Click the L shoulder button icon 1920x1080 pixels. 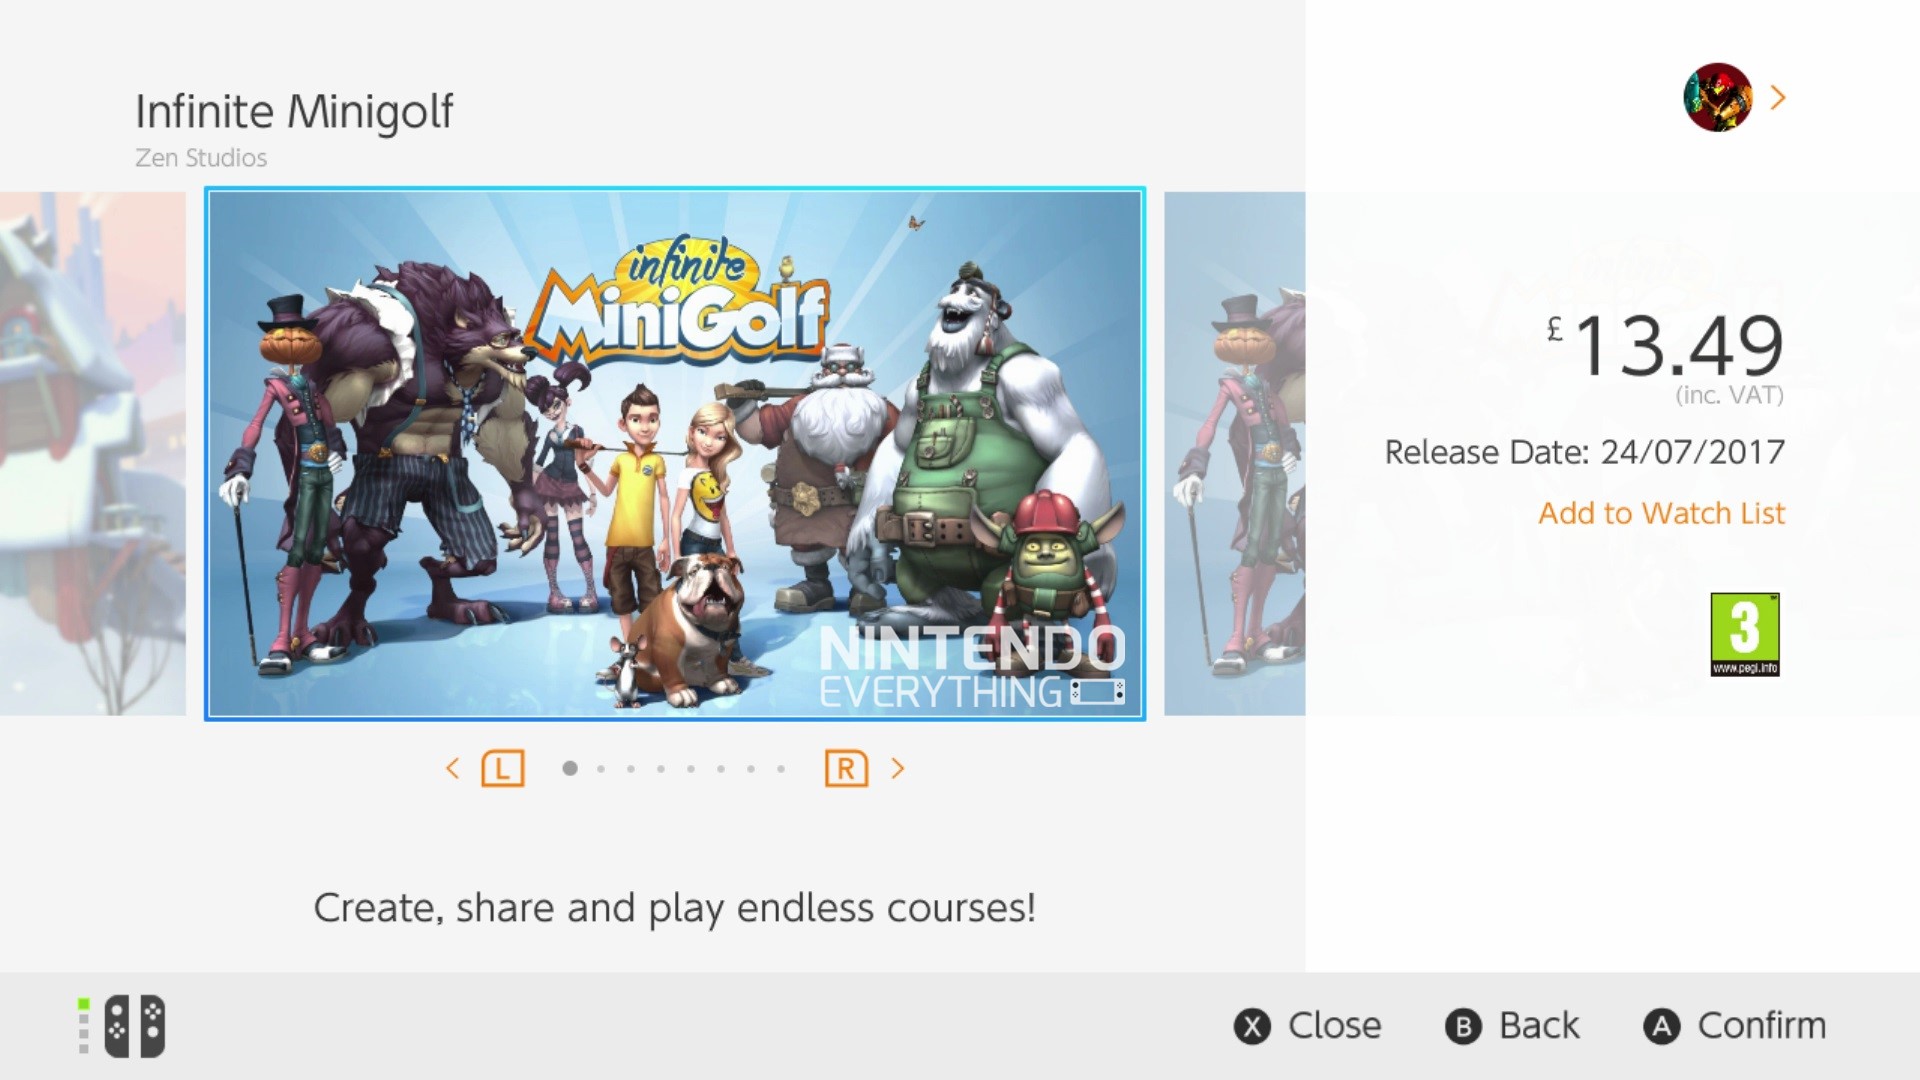point(502,769)
